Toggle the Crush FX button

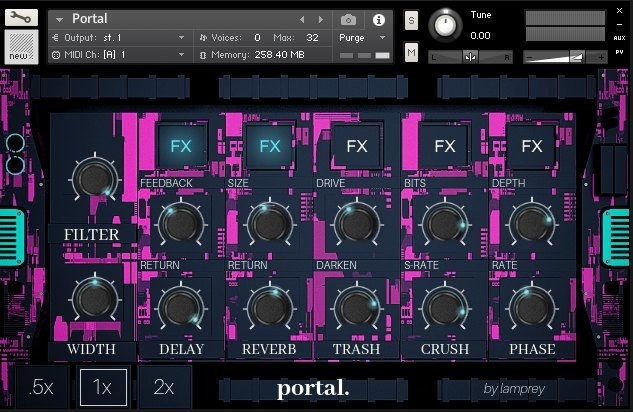445,146
